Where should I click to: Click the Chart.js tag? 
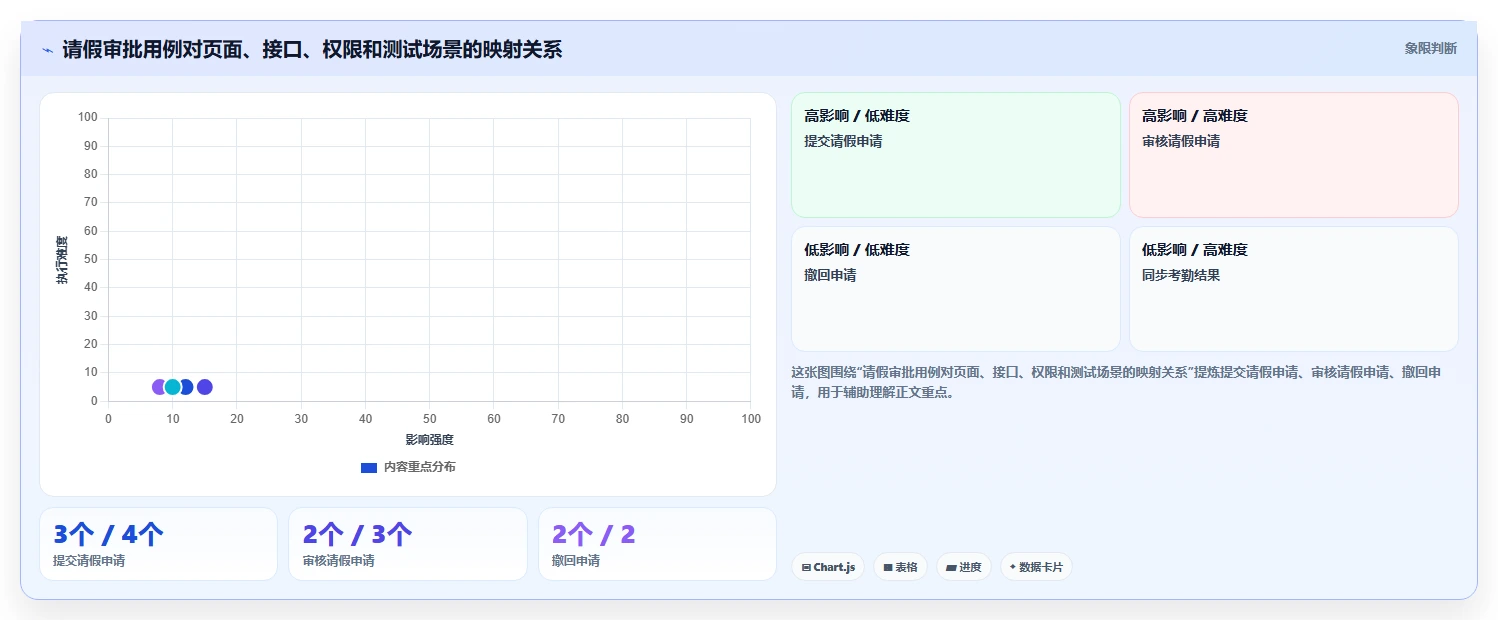click(828, 567)
